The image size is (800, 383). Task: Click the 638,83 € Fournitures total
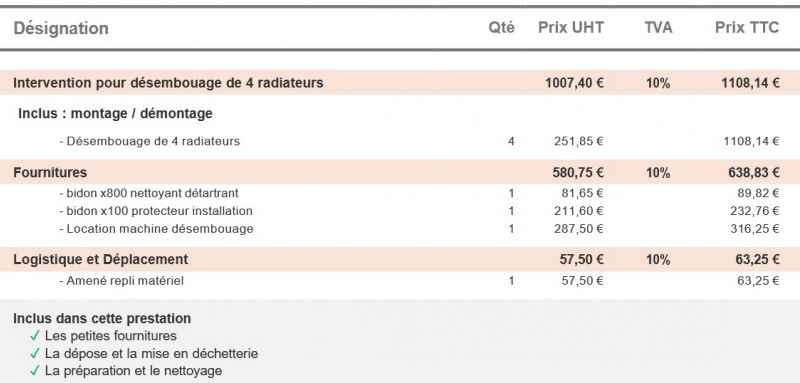(x=754, y=172)
